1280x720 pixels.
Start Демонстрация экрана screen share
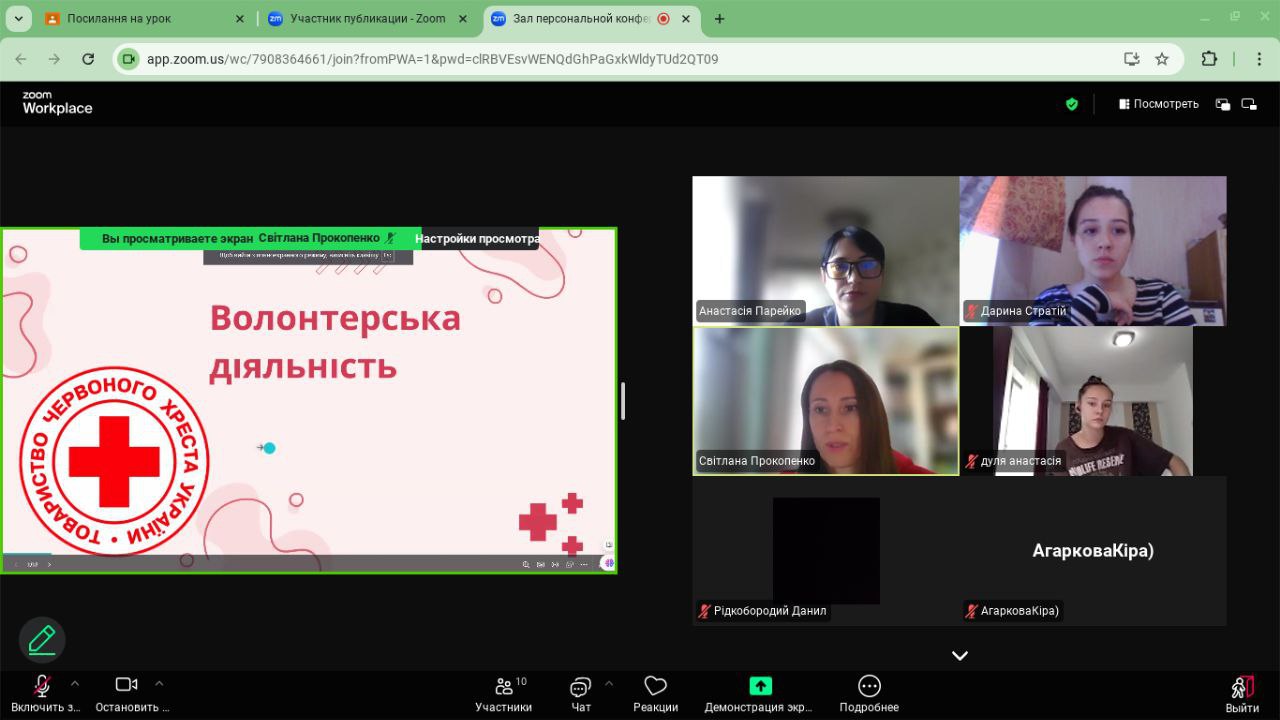[x=759, y=693]
